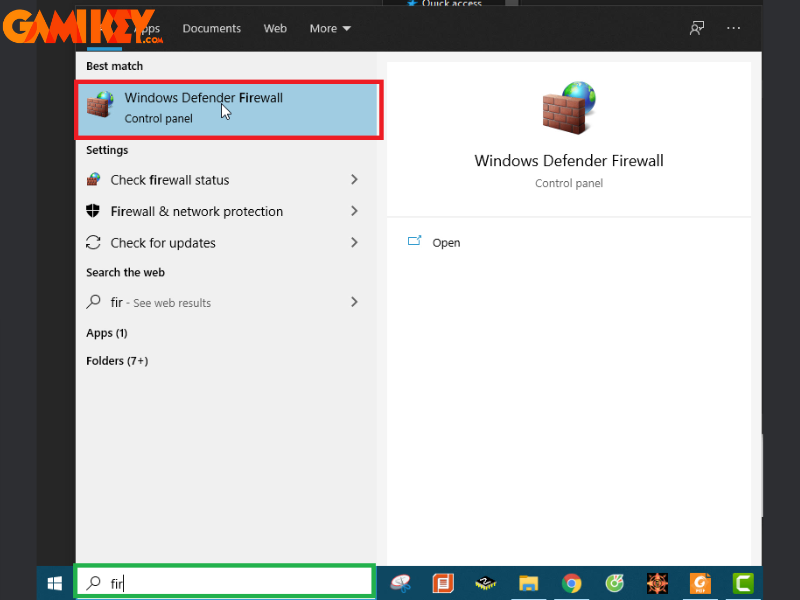Viewport: 800px width, 600px height.
Task: Open Windows Defender Firewall via Open link
Action: 446,242
